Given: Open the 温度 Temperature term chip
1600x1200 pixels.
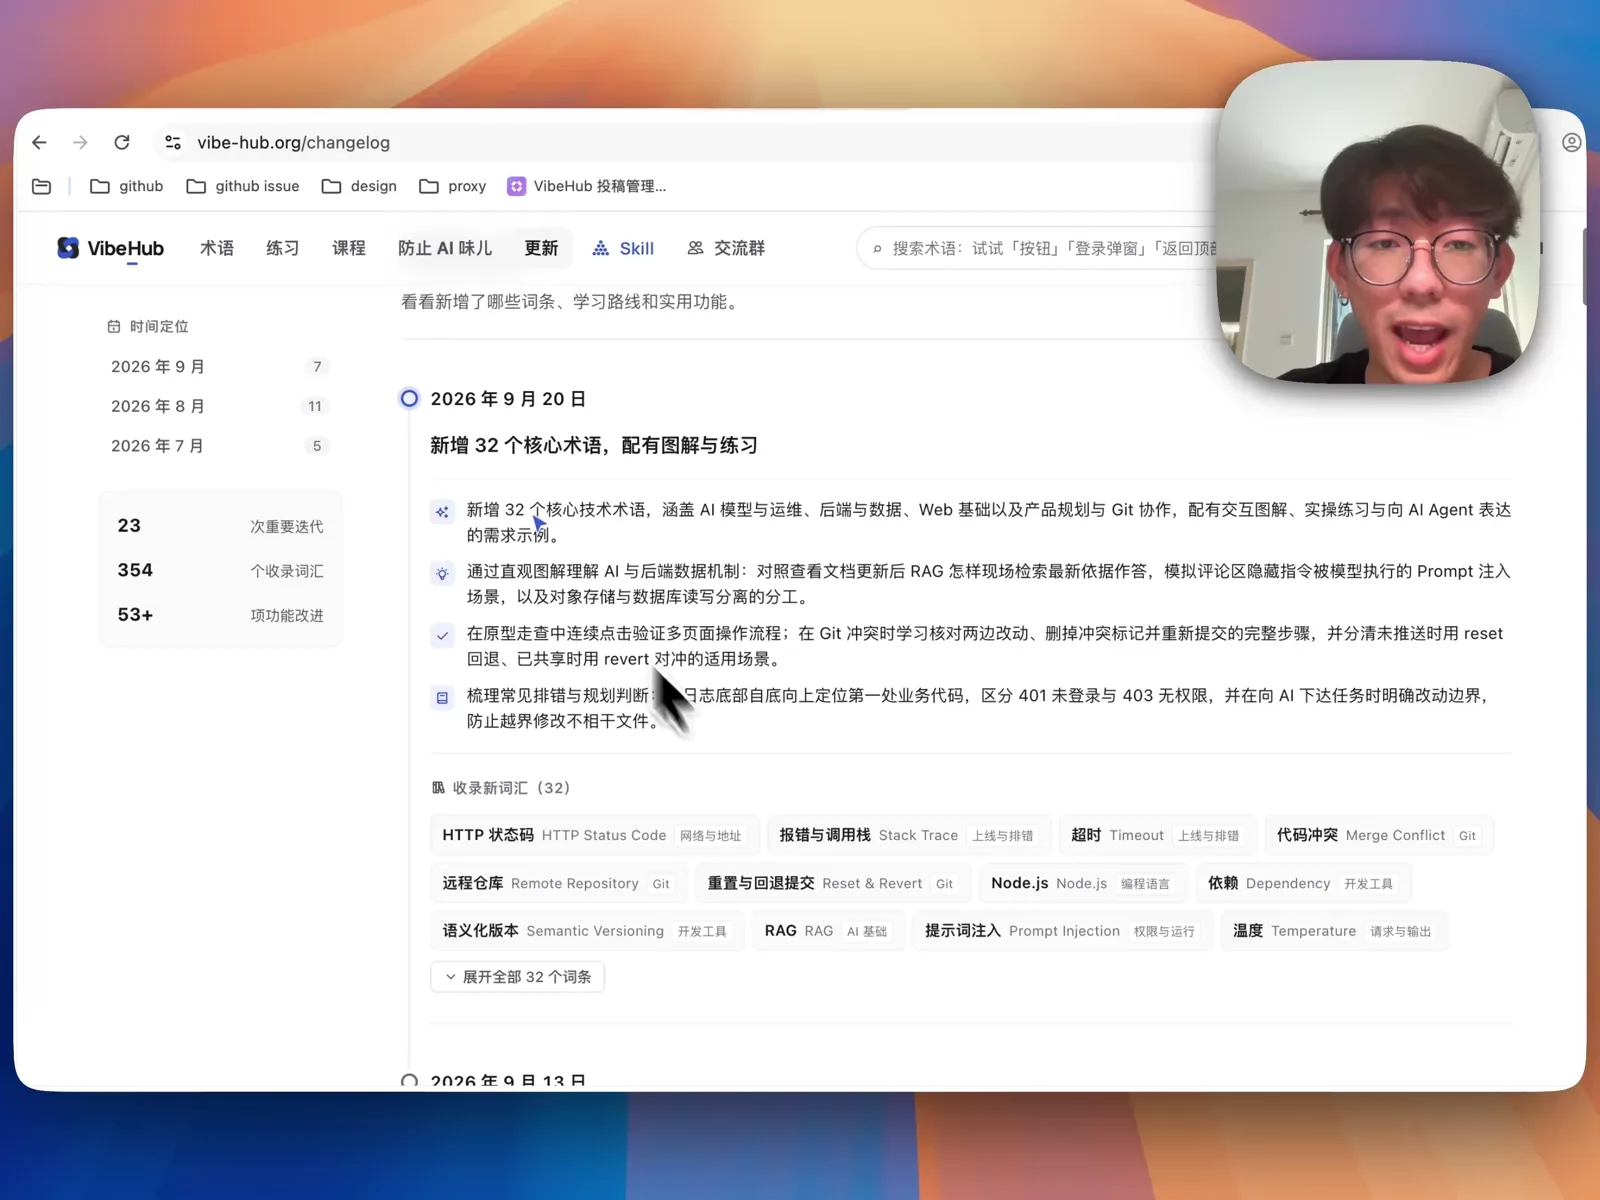Looking at the screenshot, I should (x=1333, y=931).
